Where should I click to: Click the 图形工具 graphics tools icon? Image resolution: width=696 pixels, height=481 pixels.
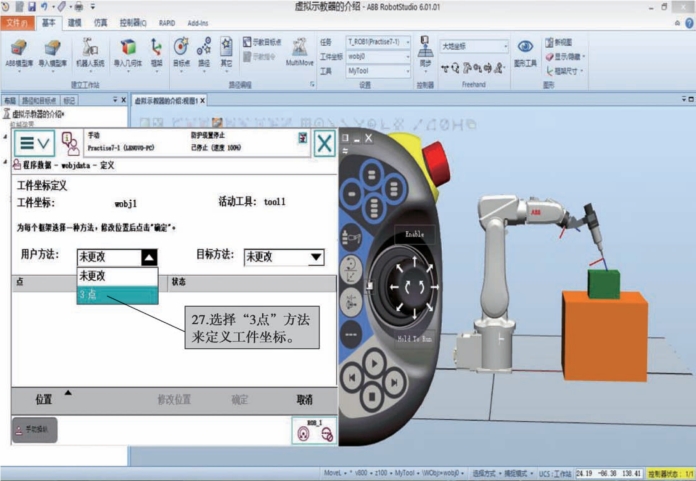525,51
